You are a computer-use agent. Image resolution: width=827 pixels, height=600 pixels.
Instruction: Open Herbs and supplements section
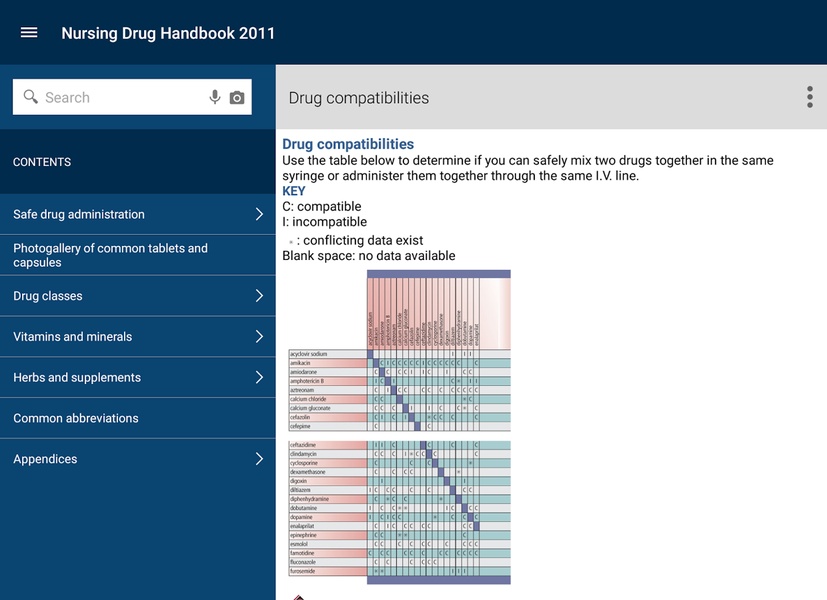(x=138, y=378)
